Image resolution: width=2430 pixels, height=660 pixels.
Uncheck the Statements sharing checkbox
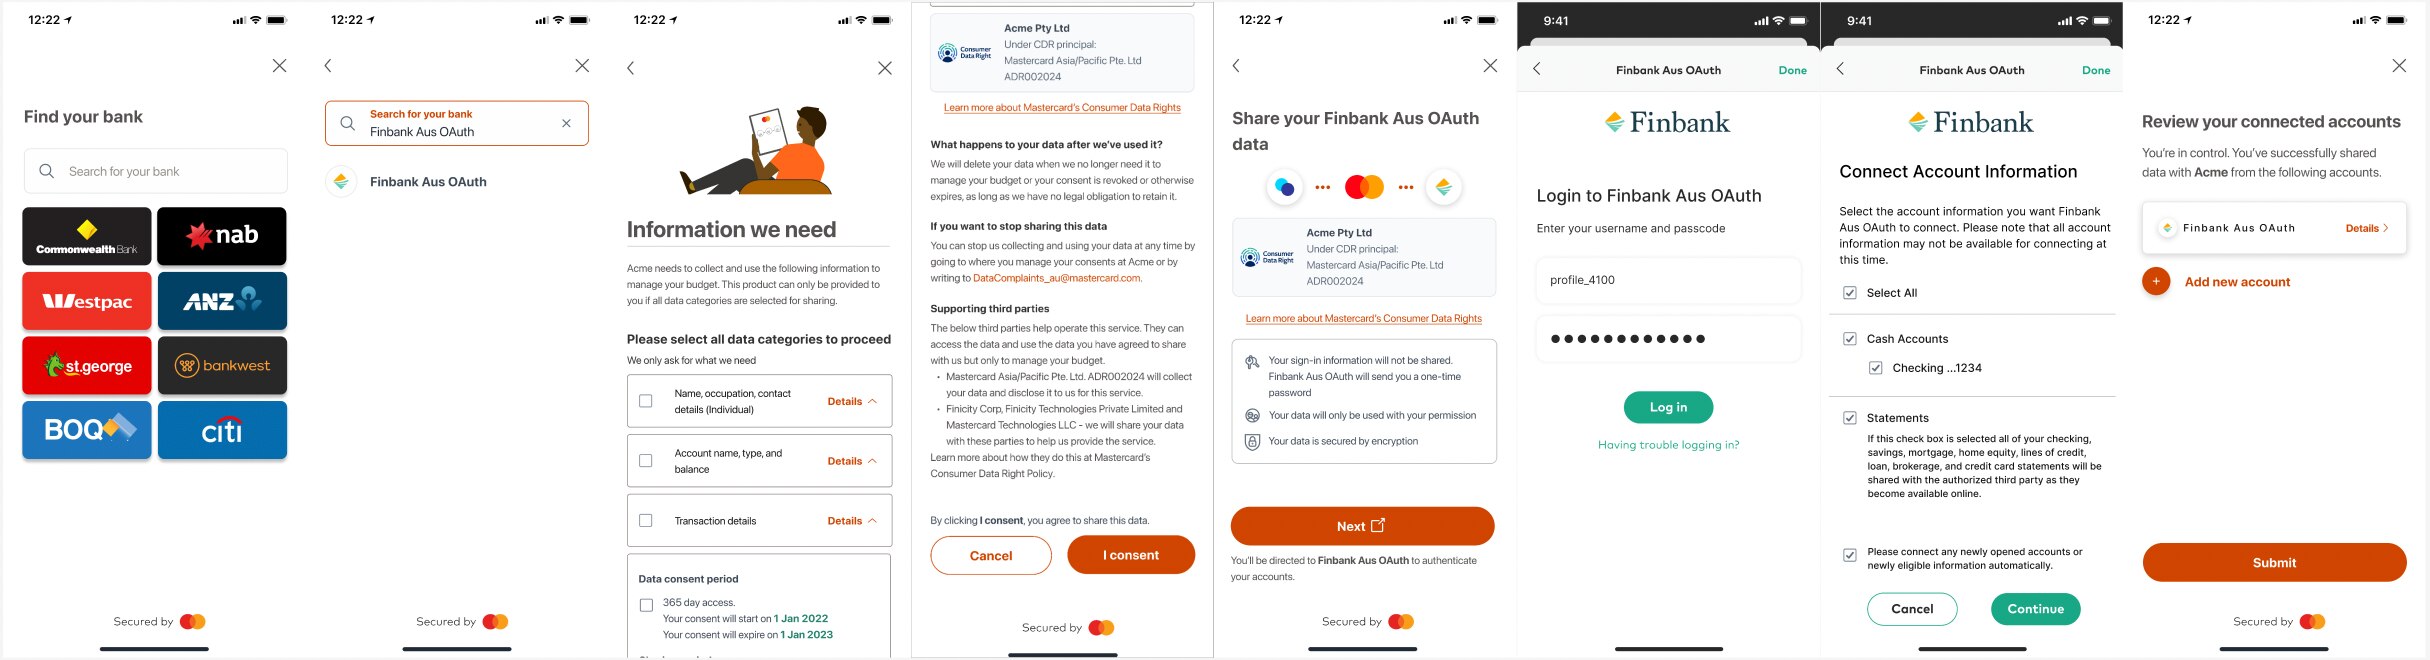tap(1849, 417)
